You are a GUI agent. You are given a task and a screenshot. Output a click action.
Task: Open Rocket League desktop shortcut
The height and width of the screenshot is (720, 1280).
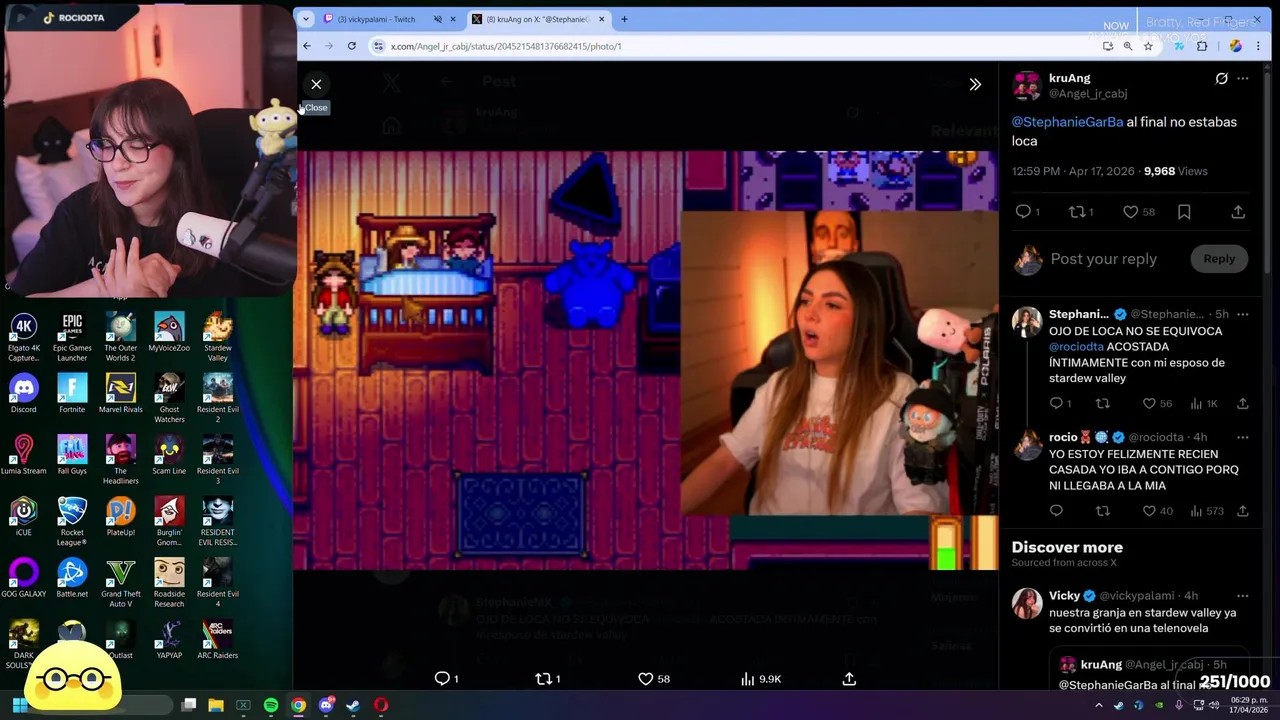point(72,521)
